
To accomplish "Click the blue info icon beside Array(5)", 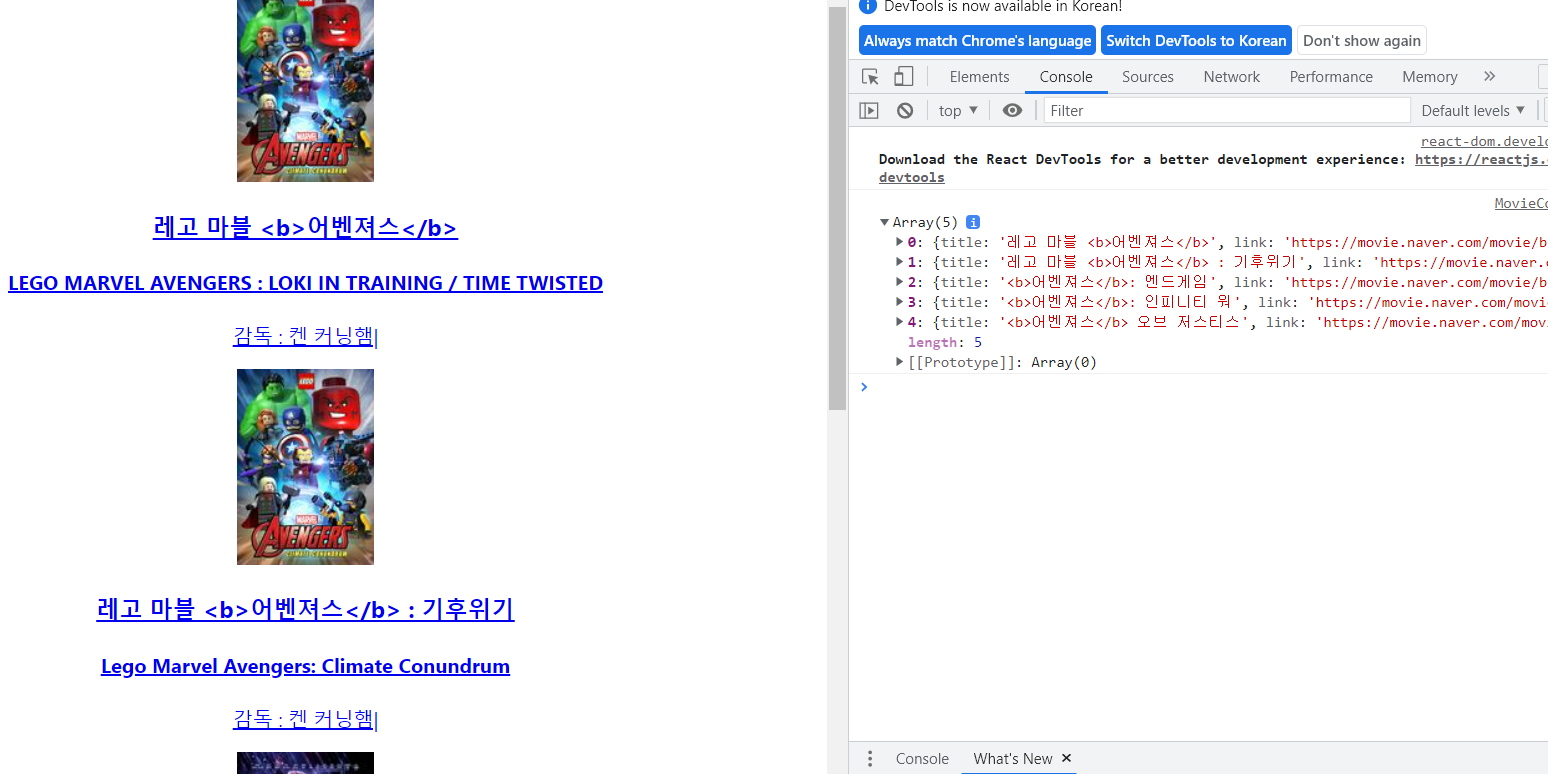I will click(972, 222).
